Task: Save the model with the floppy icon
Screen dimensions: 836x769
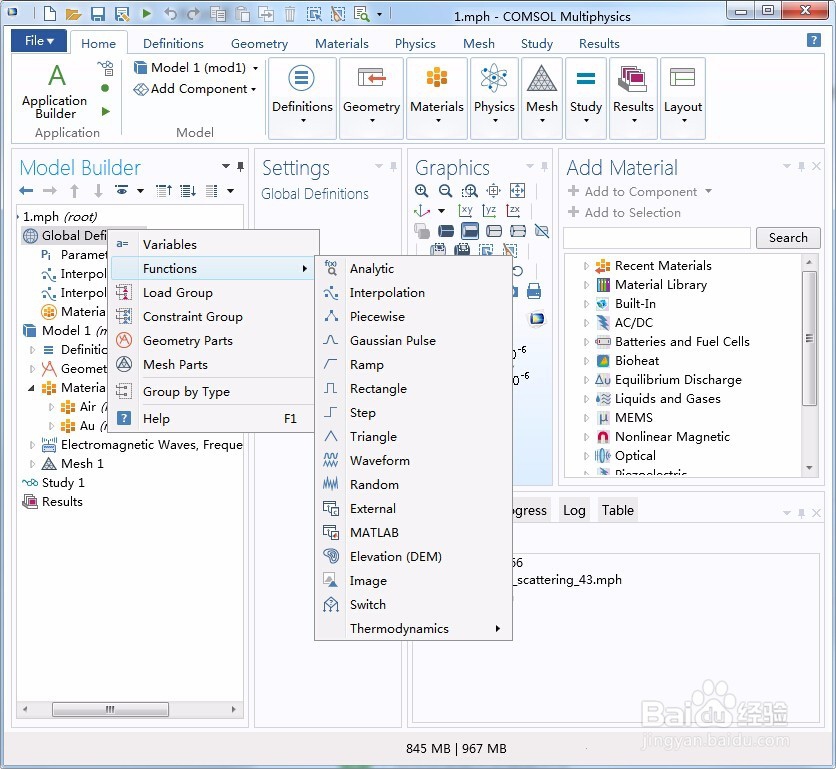Action: [98, 14]
